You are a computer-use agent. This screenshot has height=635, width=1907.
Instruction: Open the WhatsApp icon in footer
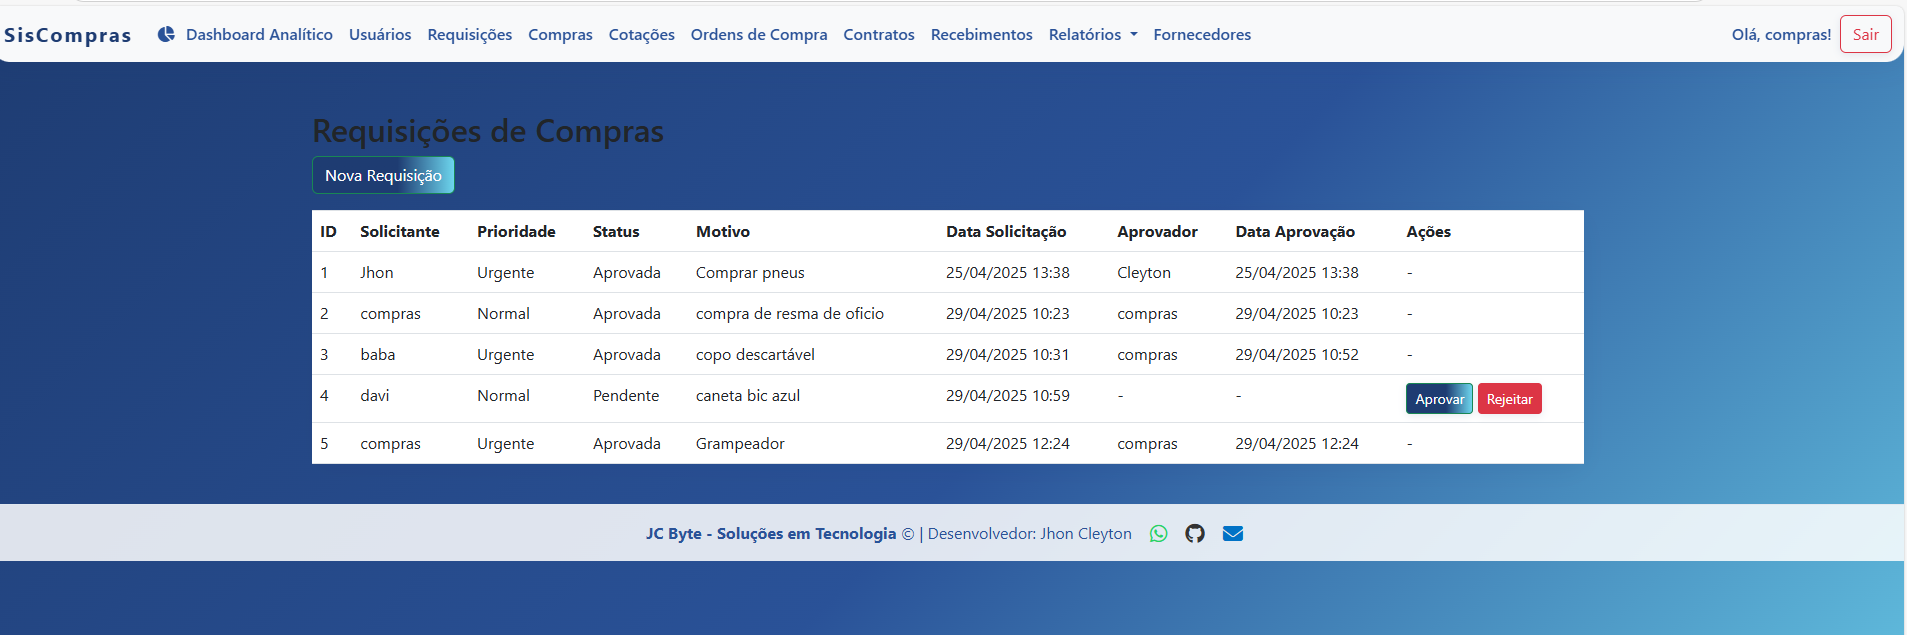click(1158, 534)
